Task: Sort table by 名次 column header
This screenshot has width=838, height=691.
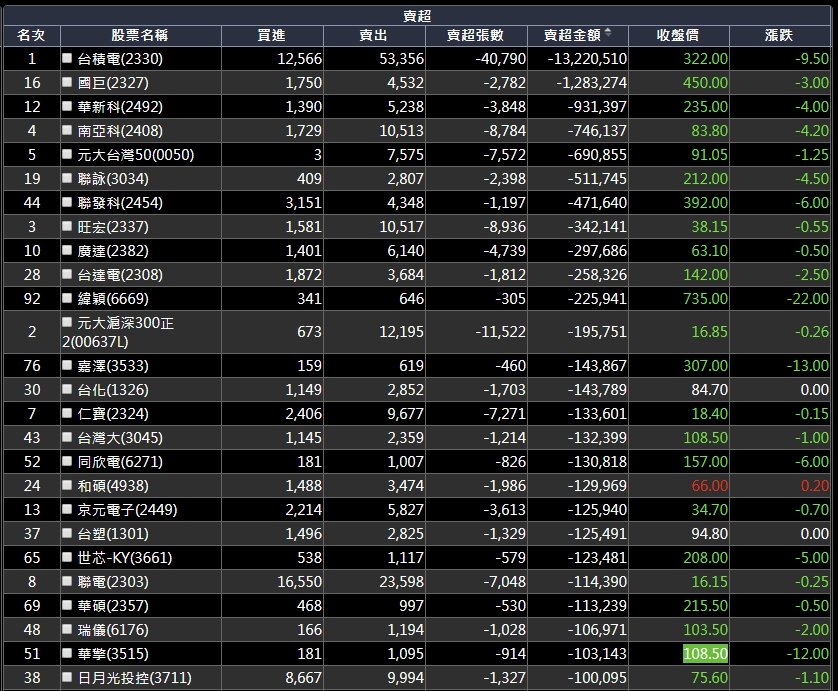Action: click(x=32, y=35)
